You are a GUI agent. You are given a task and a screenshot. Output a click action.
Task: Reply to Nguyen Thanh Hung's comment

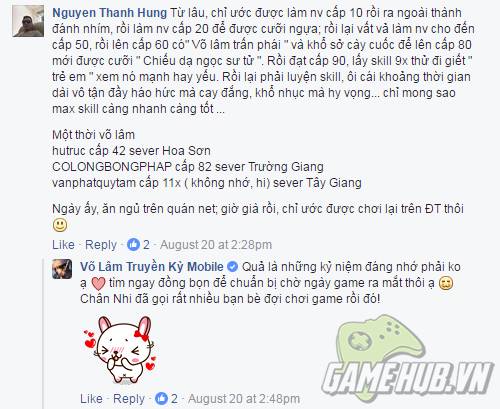click(x=101, y=245)
